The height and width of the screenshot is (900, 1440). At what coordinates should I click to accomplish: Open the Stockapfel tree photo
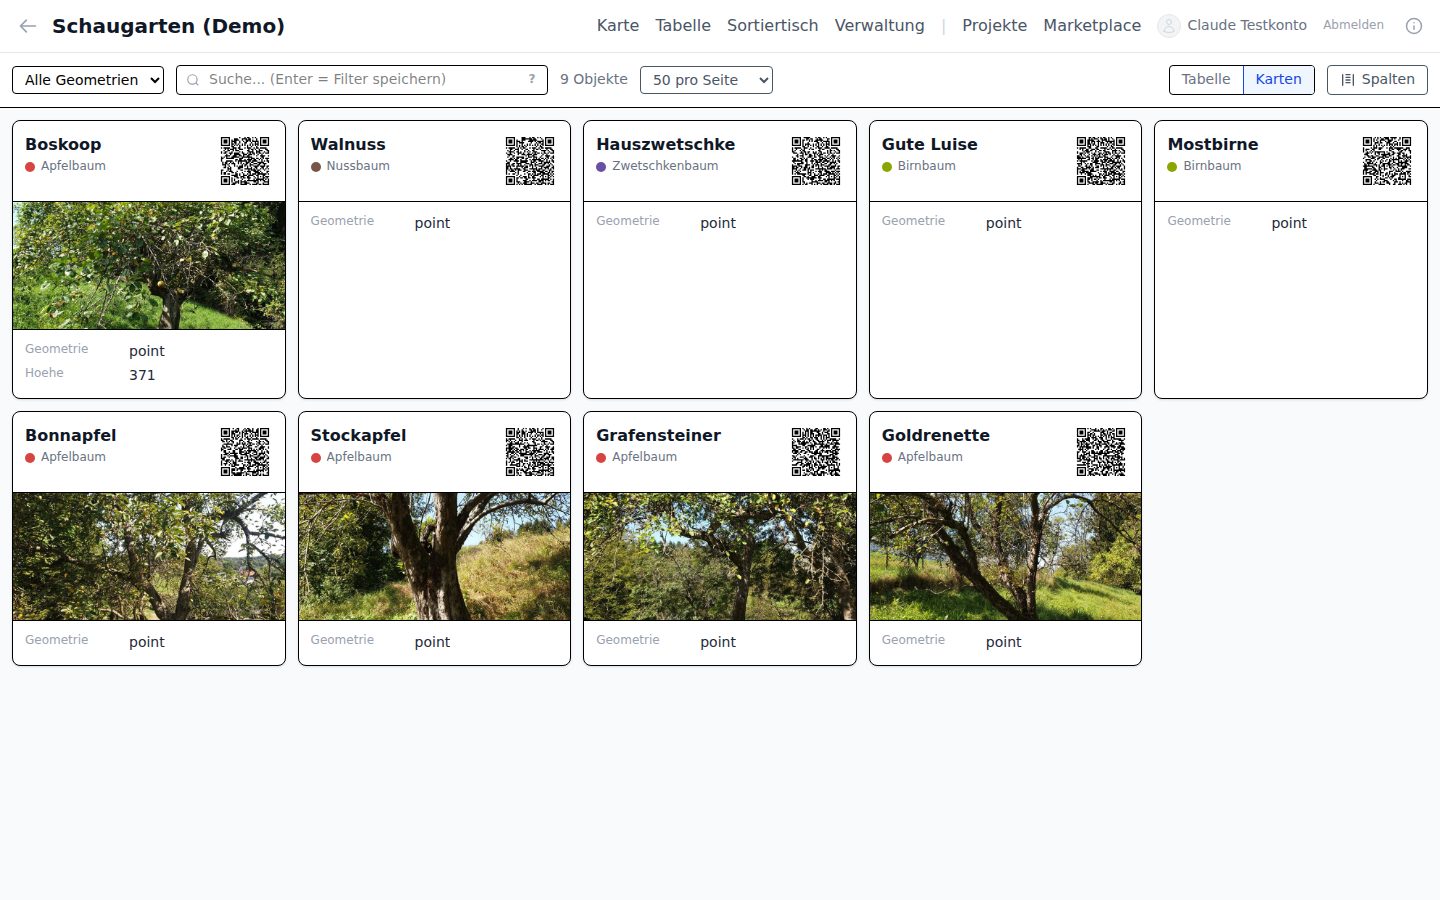click(434, 557)
